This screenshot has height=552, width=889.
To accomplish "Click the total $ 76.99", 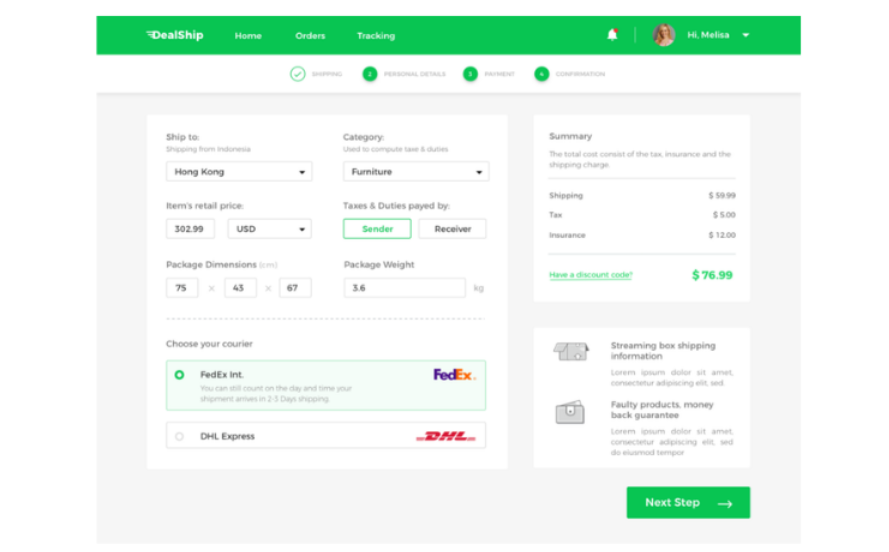I will (x=712, y=275).
